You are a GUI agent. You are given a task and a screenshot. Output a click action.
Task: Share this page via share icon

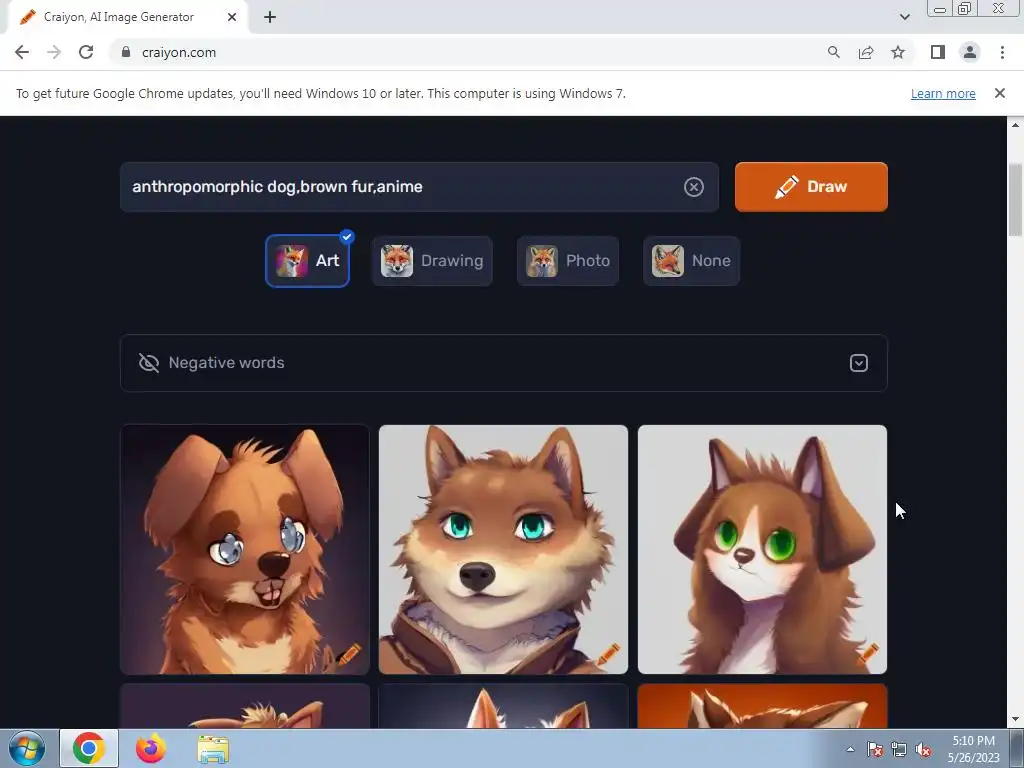tap(866, 52)
